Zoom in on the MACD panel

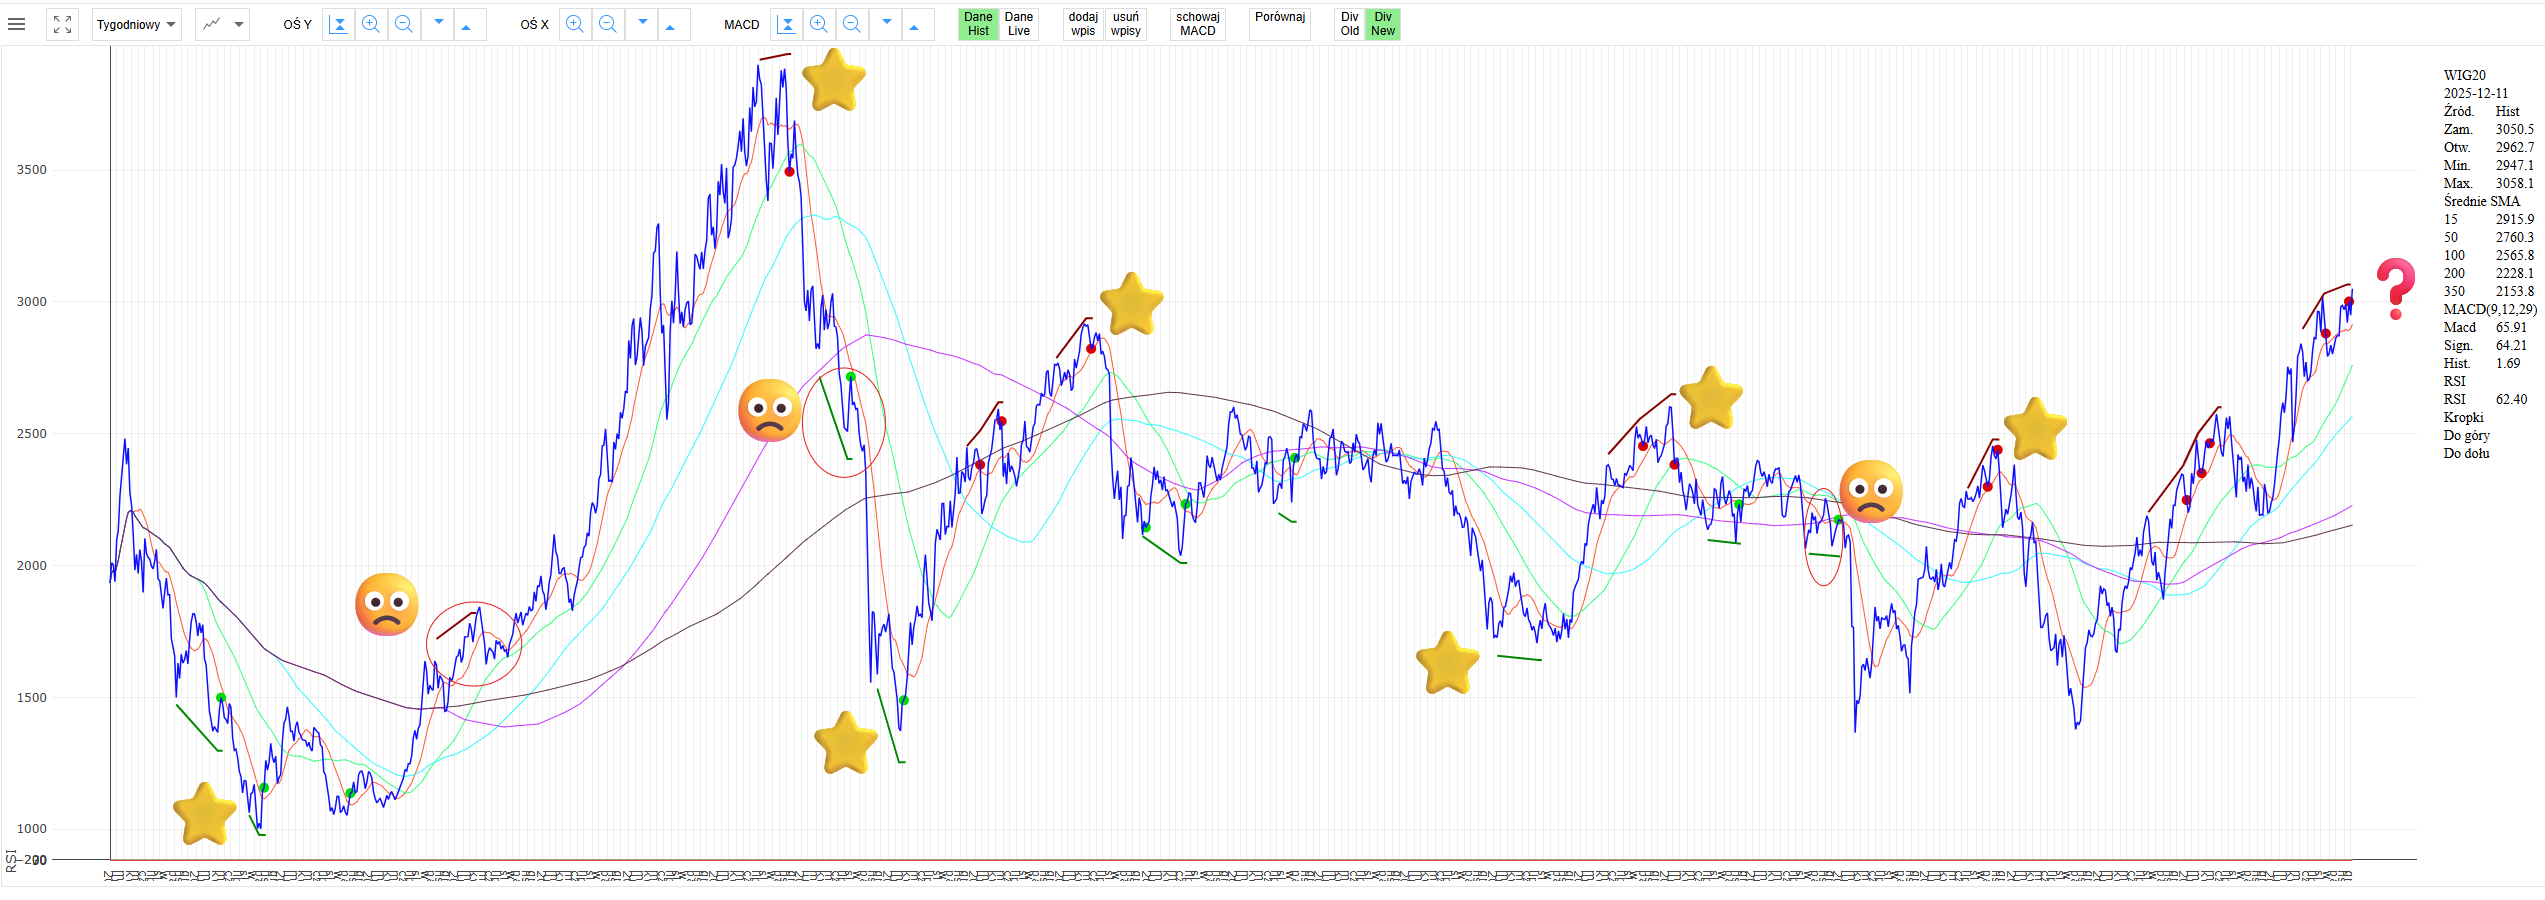point(819,24)
